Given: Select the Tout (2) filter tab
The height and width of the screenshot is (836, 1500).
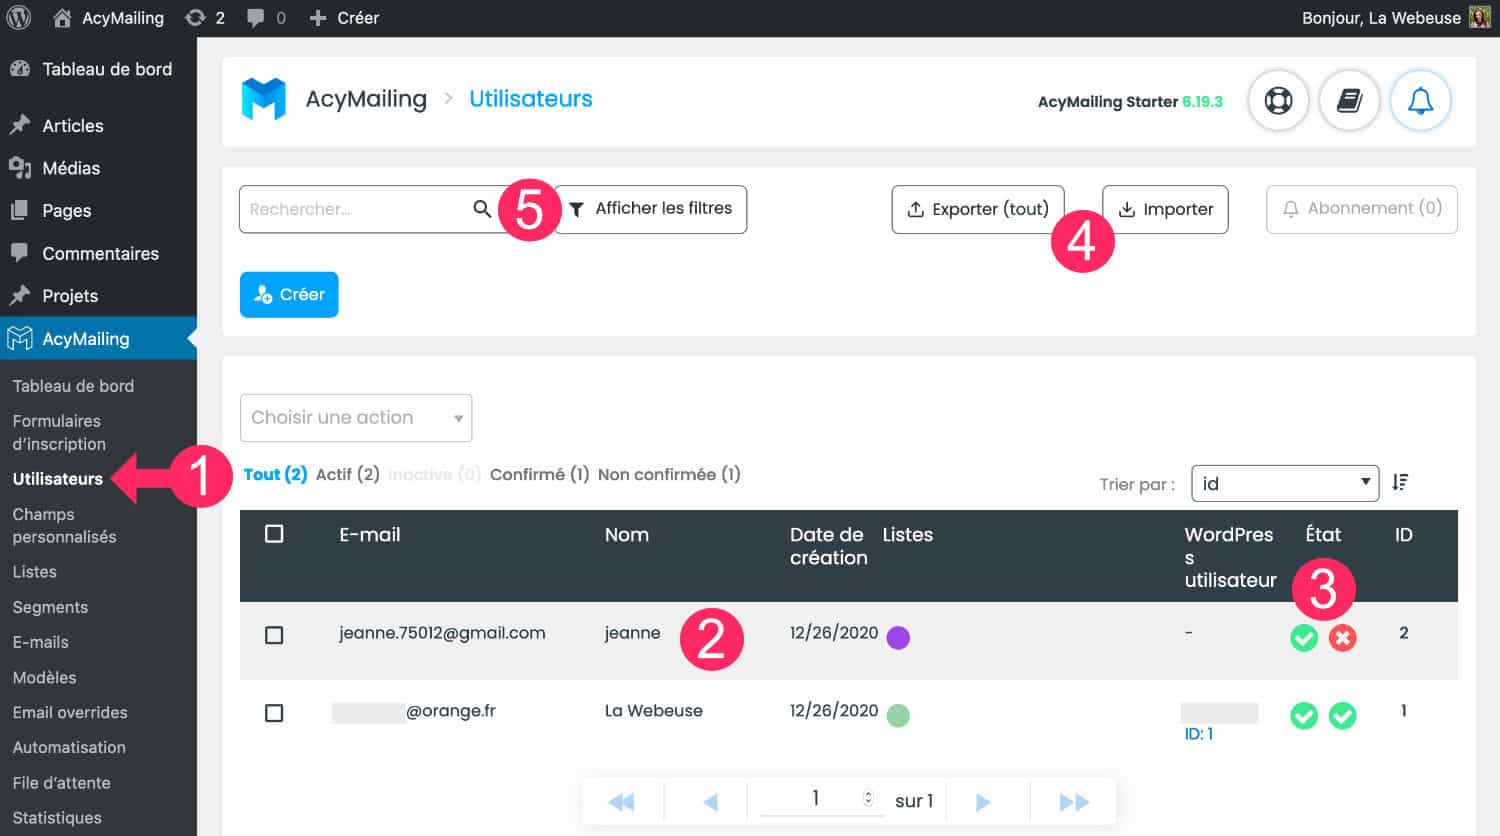Looking at the screenshot, I should 275,474.
